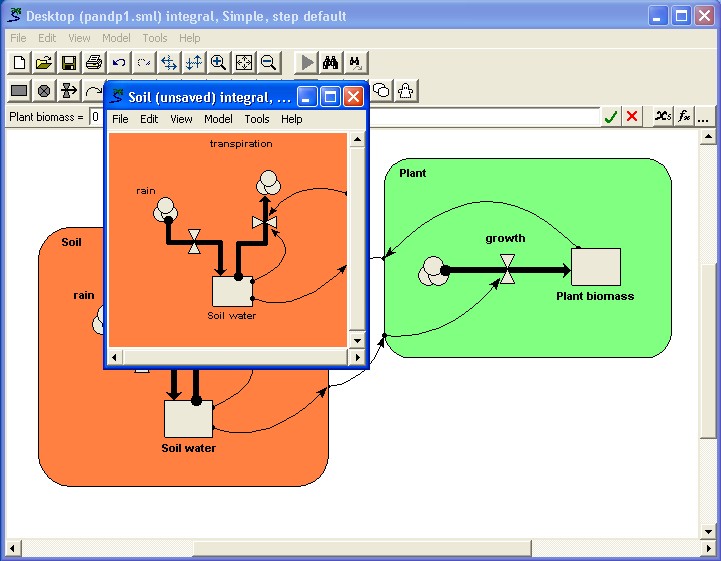
Task: Accept the equation with green check mark
Action: coord(610,117)
